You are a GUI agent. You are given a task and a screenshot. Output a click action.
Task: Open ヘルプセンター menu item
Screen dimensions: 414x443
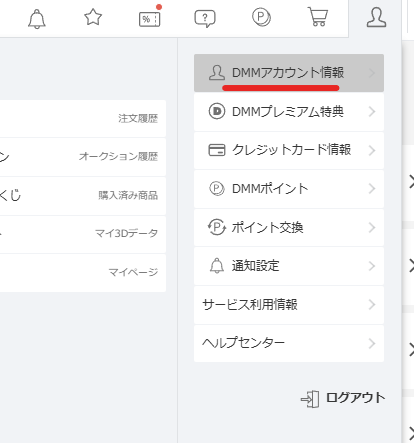[289, 343]
